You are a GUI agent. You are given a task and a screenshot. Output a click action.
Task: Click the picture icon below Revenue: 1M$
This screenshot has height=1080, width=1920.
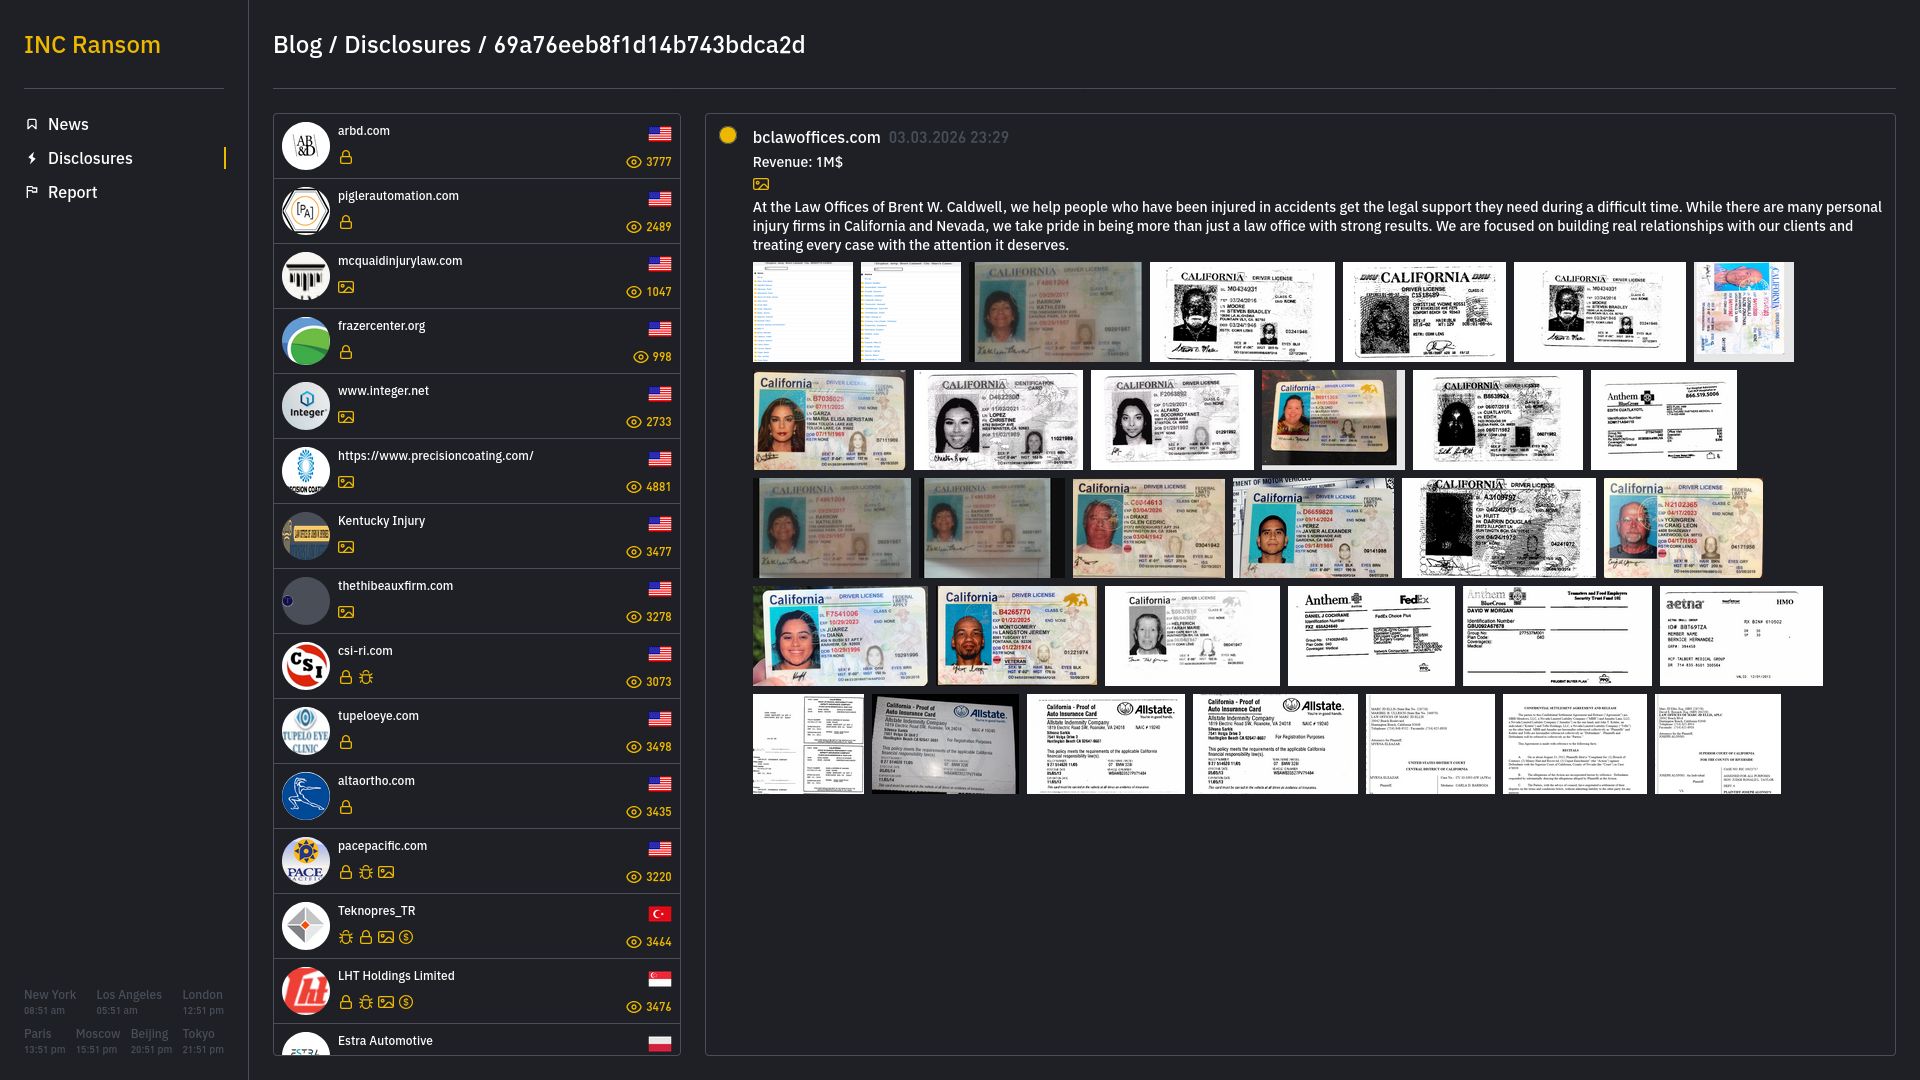pos(761,184)
